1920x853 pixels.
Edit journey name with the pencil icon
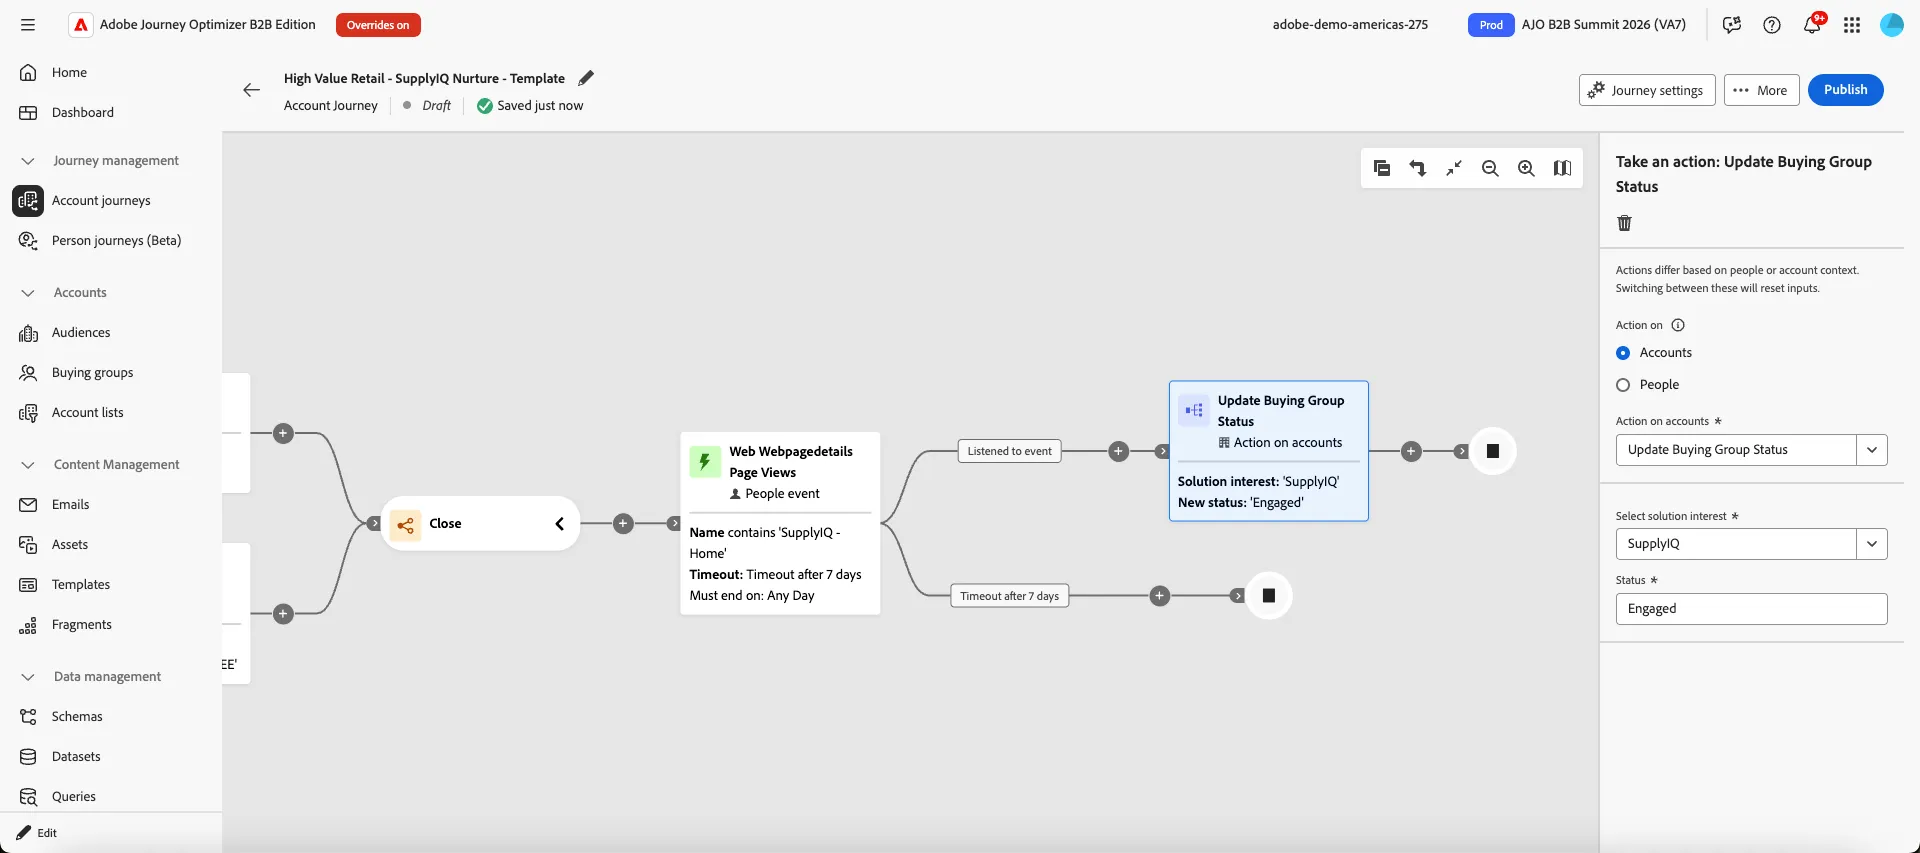[586, 78]
